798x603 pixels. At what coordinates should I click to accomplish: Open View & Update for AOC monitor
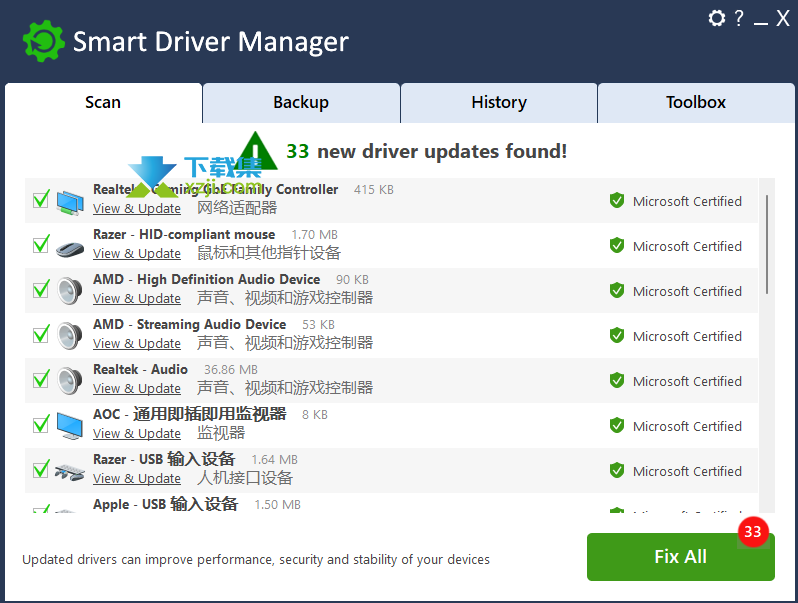tap(137, 434)
